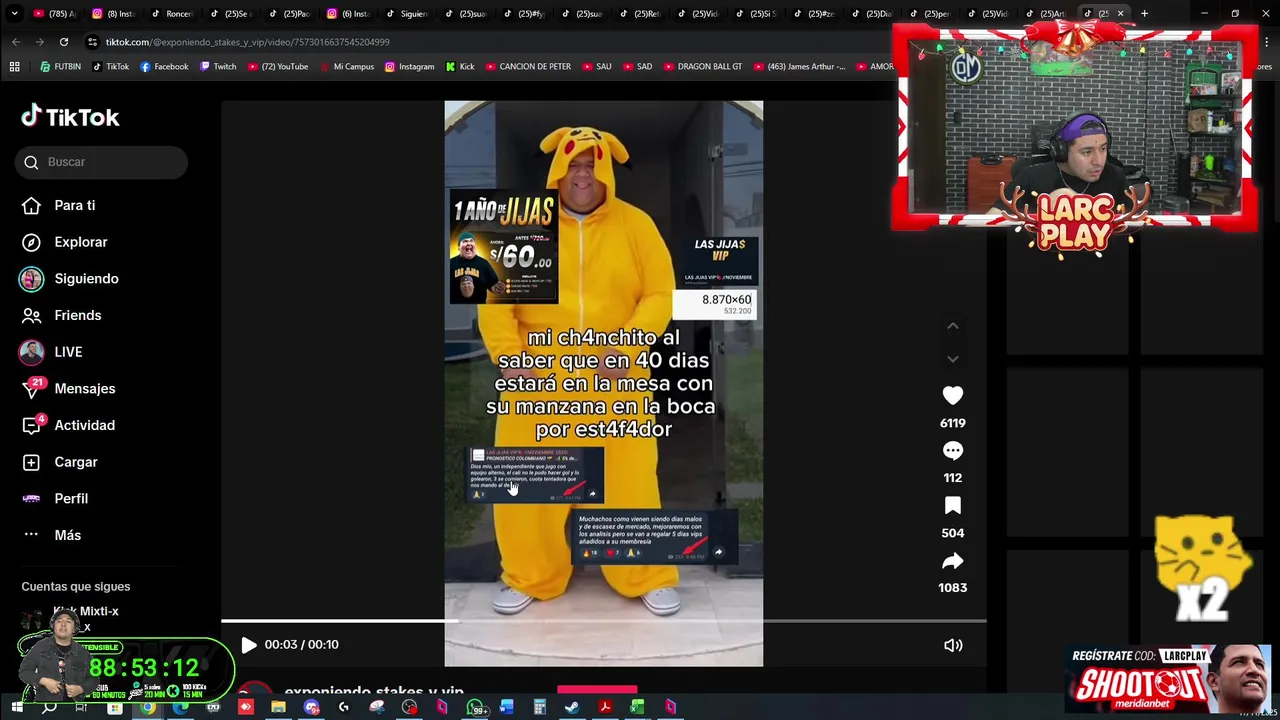Switch to the (6) Instagram tab

coord(349,13)
